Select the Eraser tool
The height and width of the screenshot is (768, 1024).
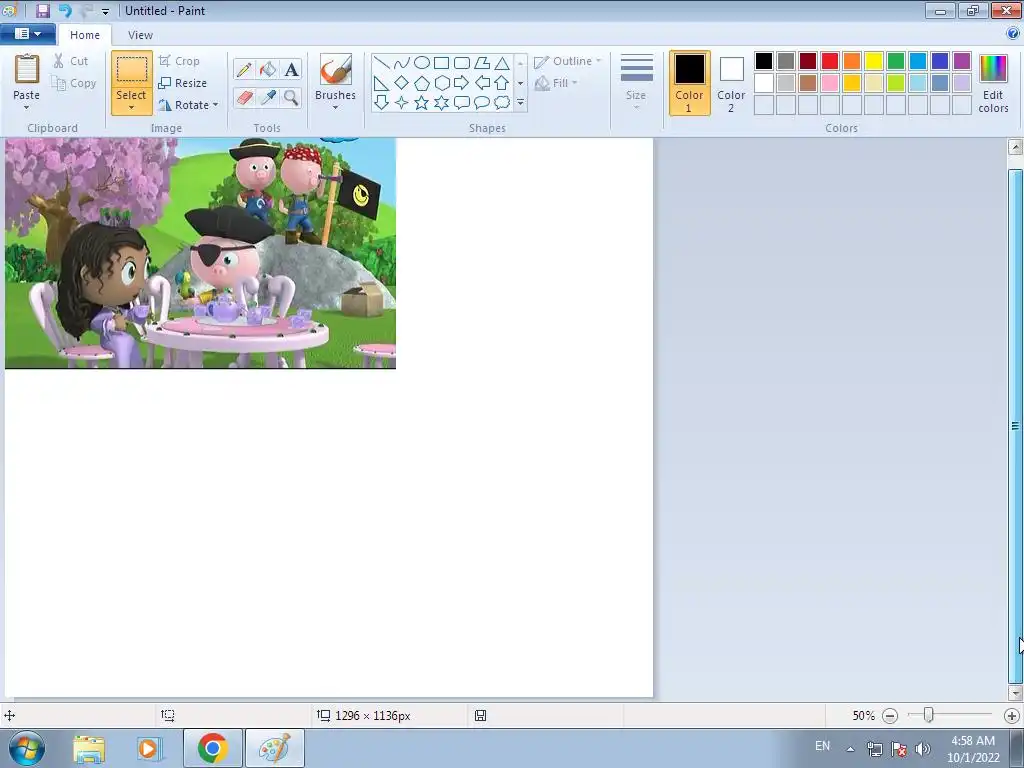tap(244, 98)
